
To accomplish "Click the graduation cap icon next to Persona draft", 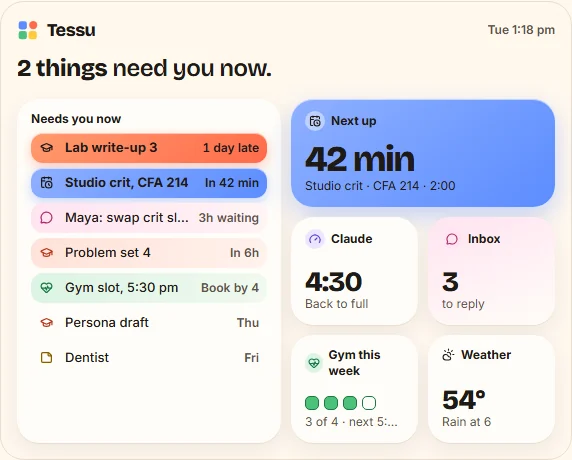I will coord(46,322).
